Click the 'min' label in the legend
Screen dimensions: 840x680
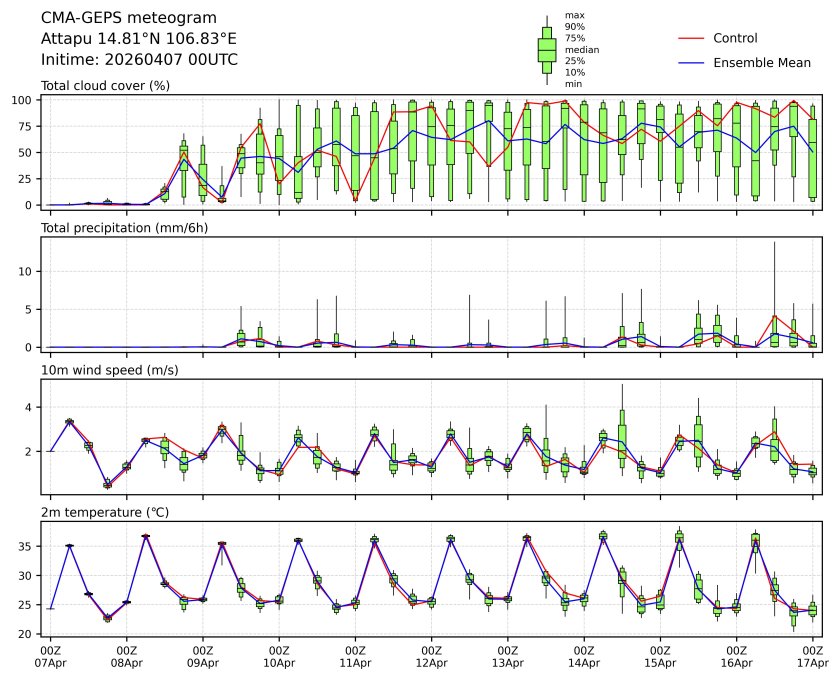pos(573,84)
